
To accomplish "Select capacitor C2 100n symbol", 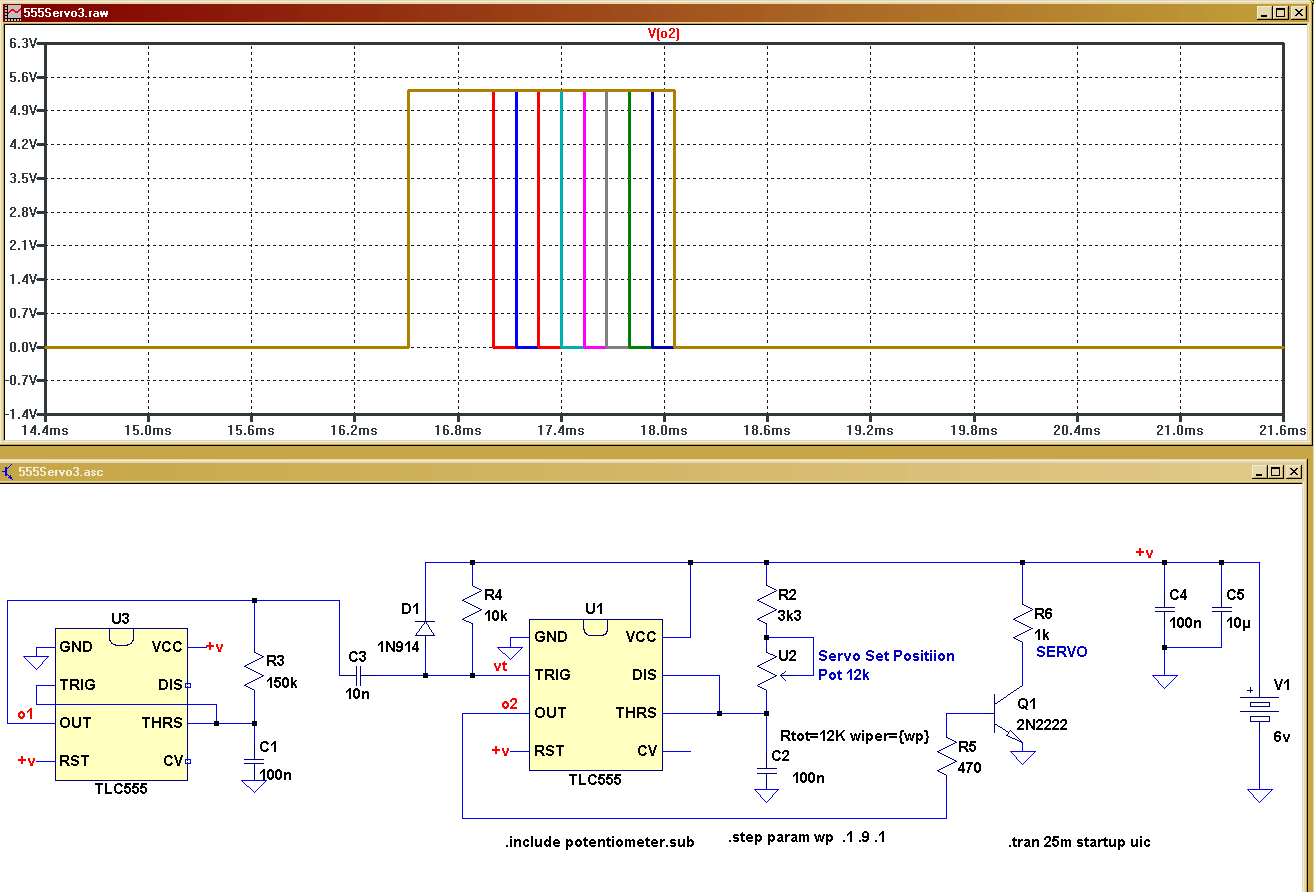I will 766,773.
